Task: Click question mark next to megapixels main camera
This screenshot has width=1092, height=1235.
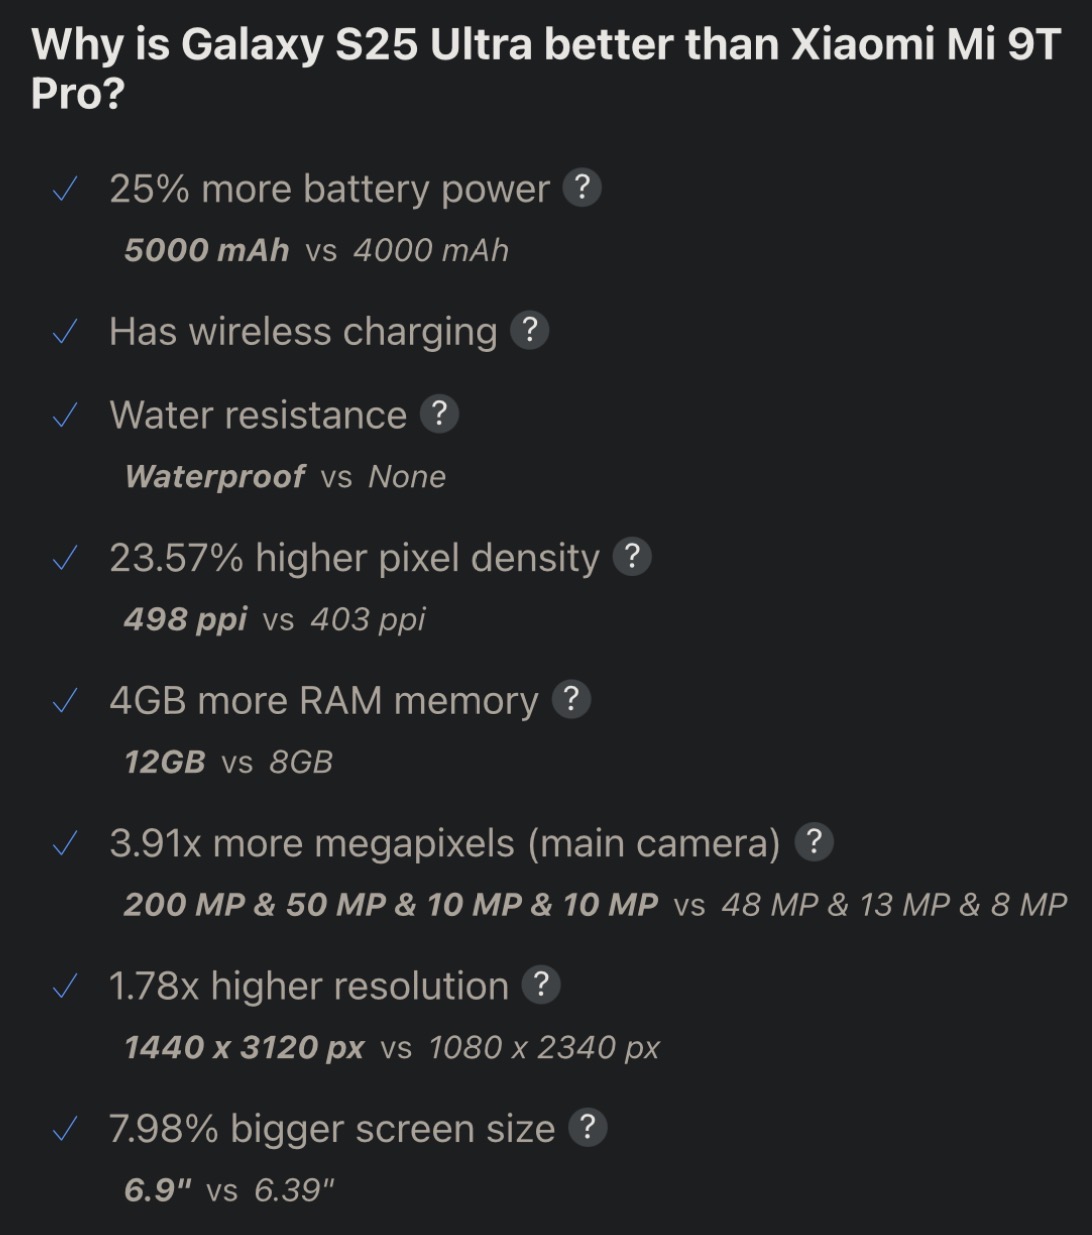Action: 814,843
